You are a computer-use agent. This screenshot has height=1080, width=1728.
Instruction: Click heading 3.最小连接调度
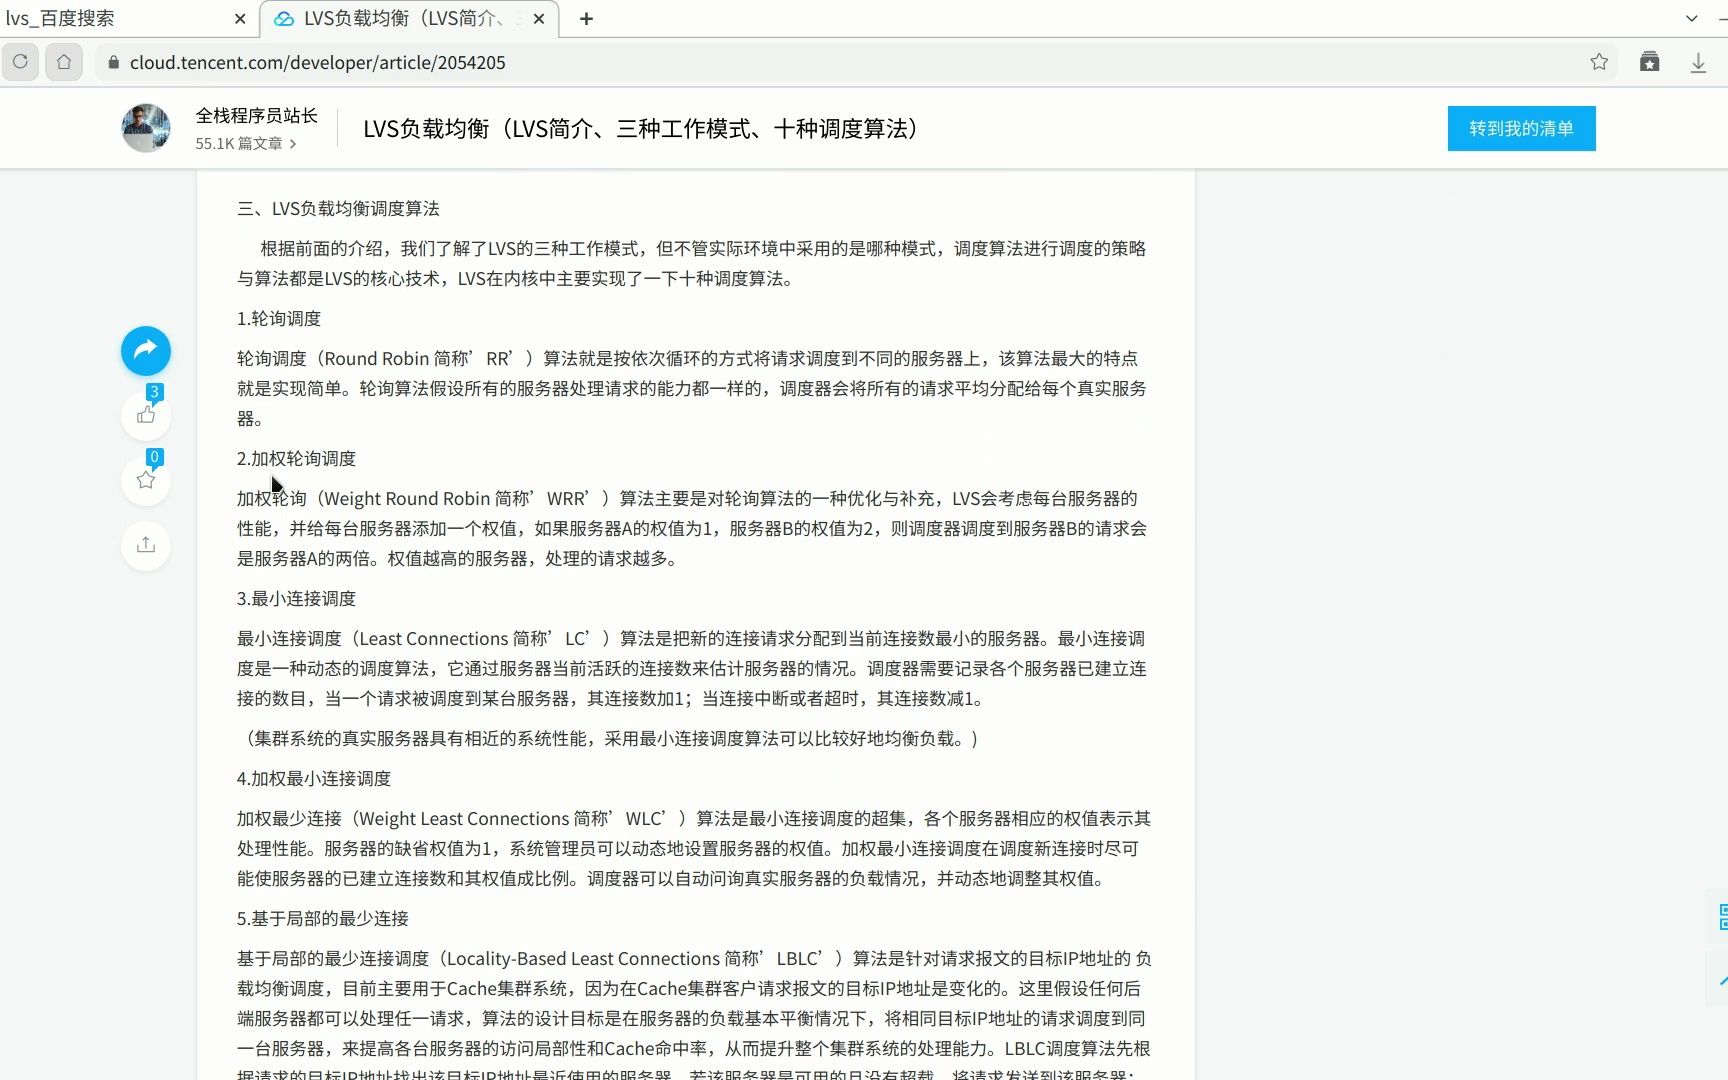pos(296,598)
